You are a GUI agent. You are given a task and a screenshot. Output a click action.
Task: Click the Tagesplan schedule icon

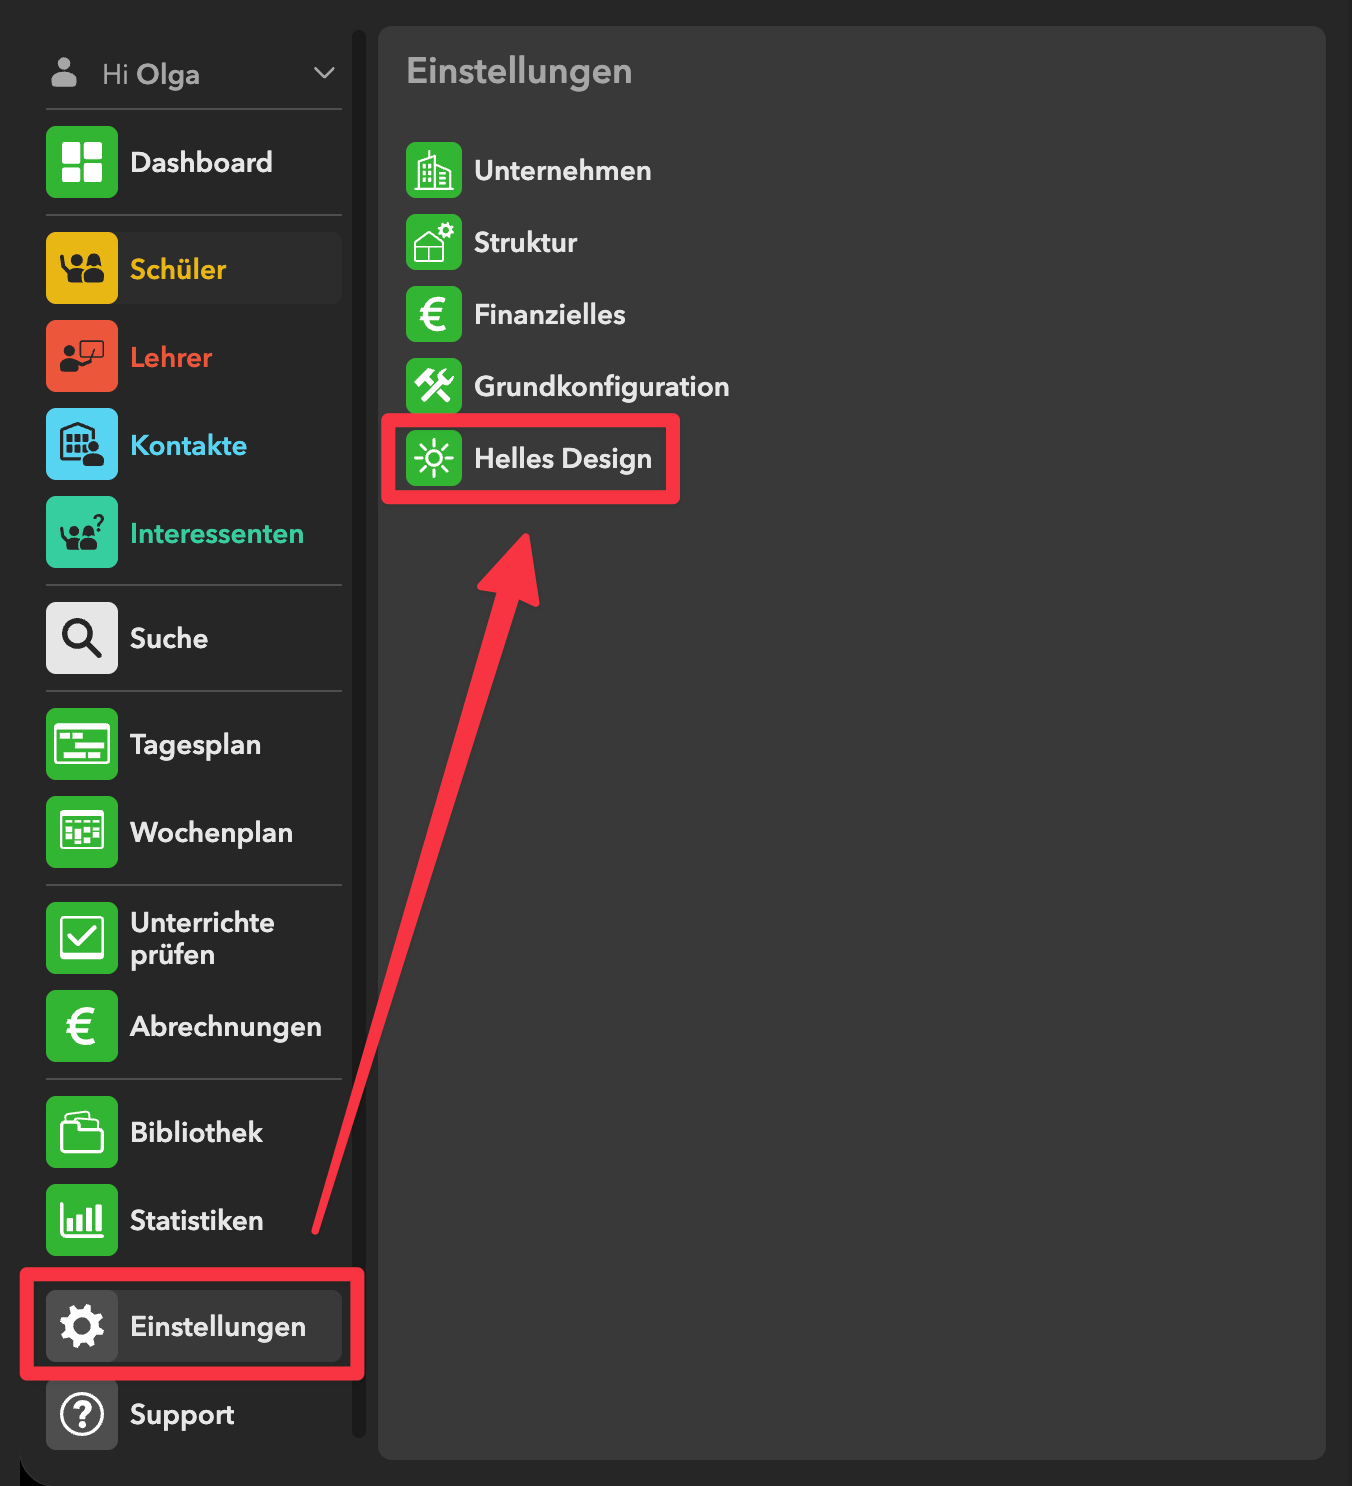click(82, 744)
